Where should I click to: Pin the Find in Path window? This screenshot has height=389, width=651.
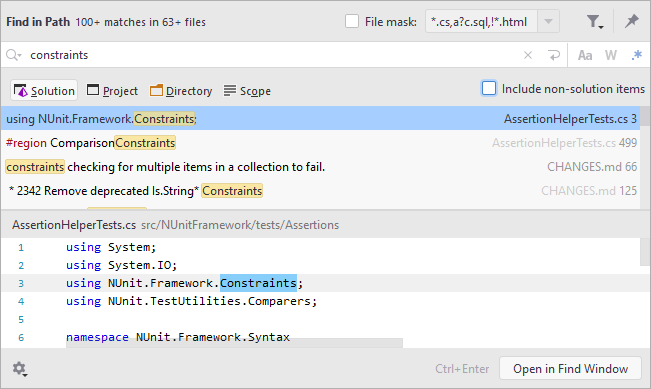point(631,21)
